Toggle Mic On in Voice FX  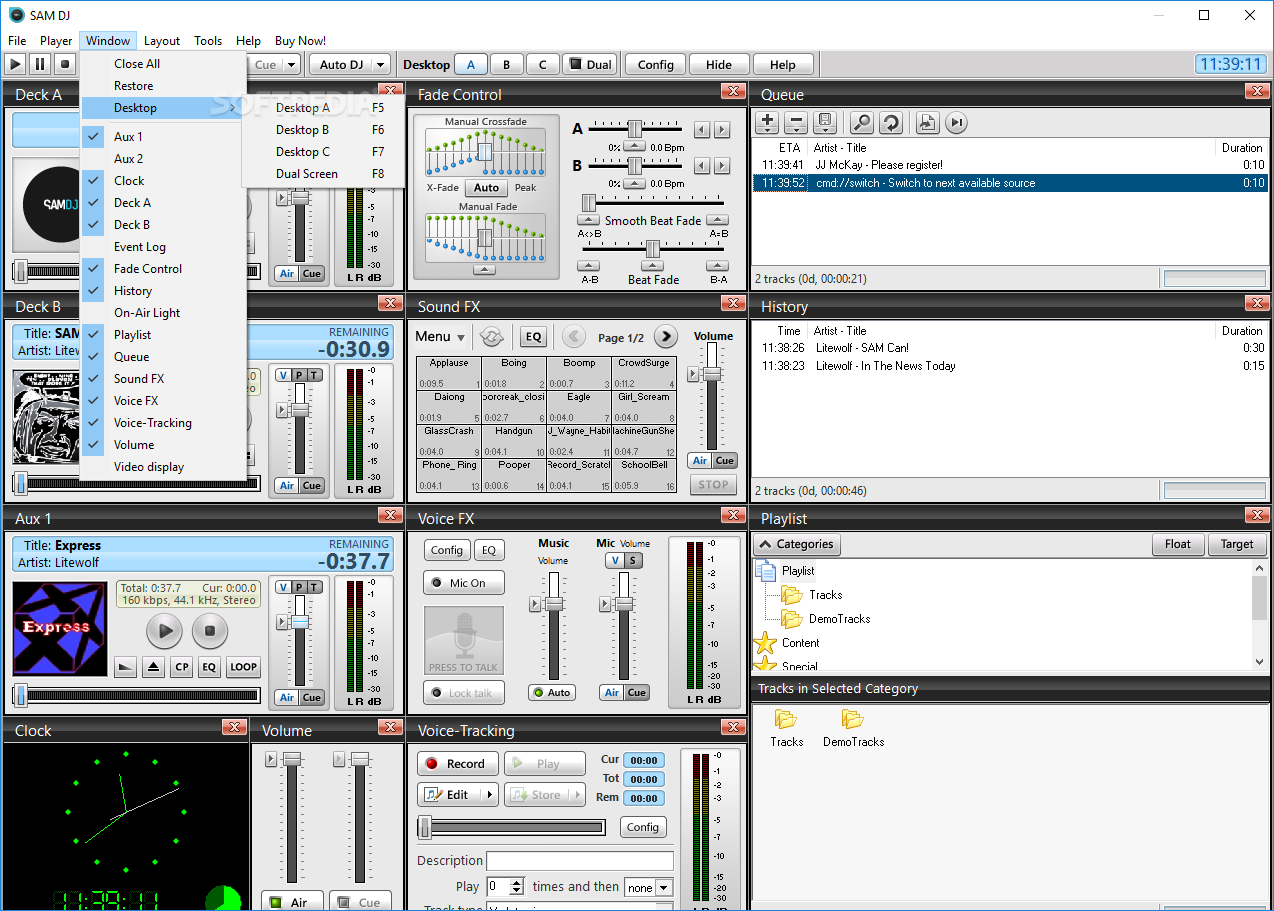pyautogui.click(x=464, y=583)
